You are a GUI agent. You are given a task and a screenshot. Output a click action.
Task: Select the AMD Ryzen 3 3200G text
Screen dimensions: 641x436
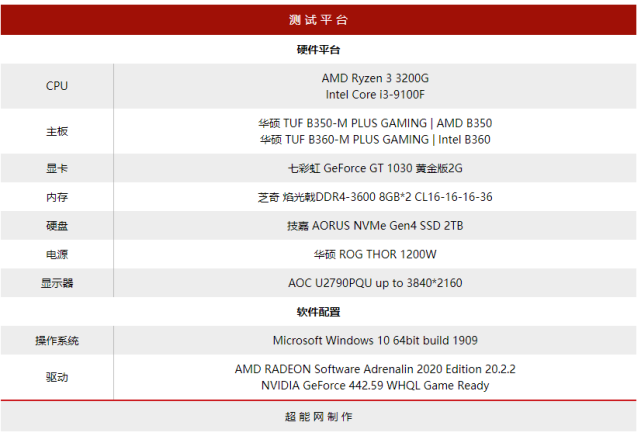pos(375,78)
